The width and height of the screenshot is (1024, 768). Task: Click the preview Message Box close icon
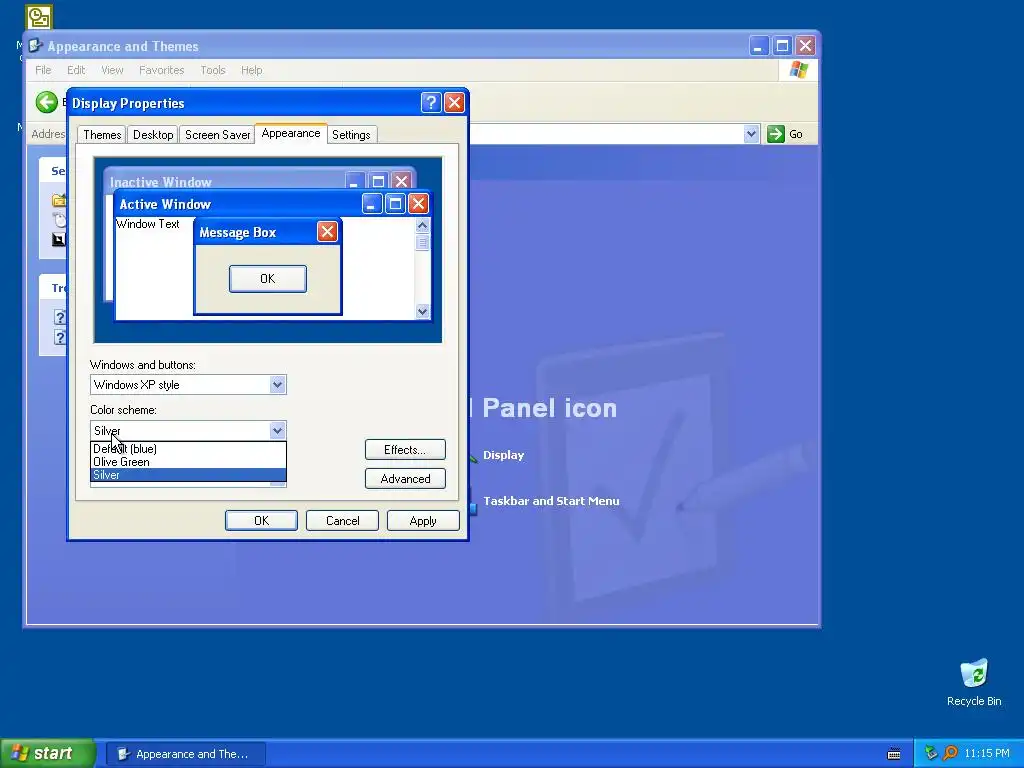point(327,231)
